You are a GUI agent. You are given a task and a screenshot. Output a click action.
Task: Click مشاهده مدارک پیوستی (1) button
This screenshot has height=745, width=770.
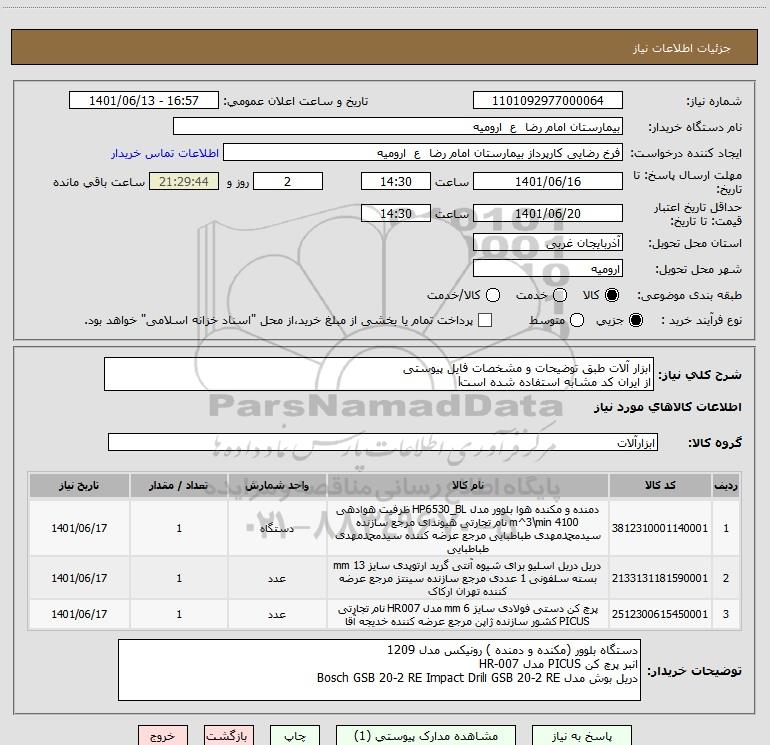click(x=426, y=736)
